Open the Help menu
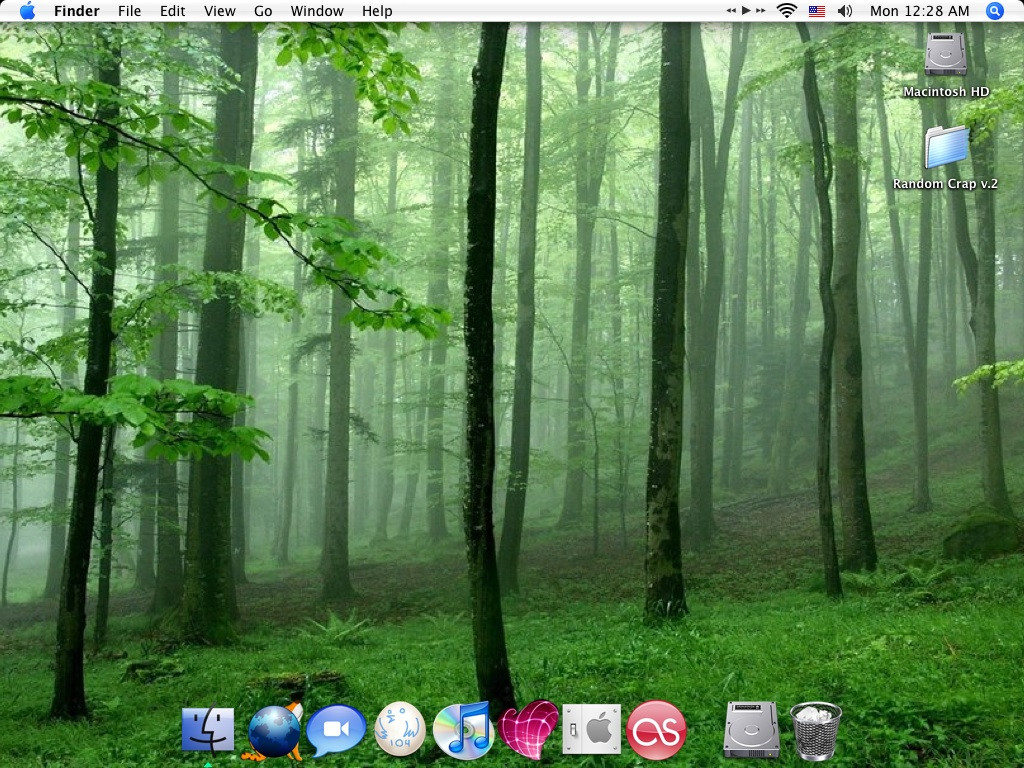 (377, 11)
